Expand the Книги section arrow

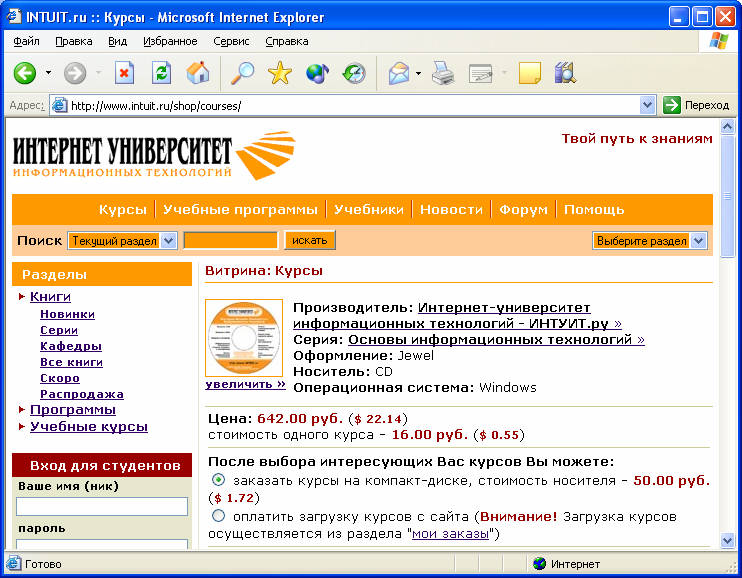click(x=22, y=297)
